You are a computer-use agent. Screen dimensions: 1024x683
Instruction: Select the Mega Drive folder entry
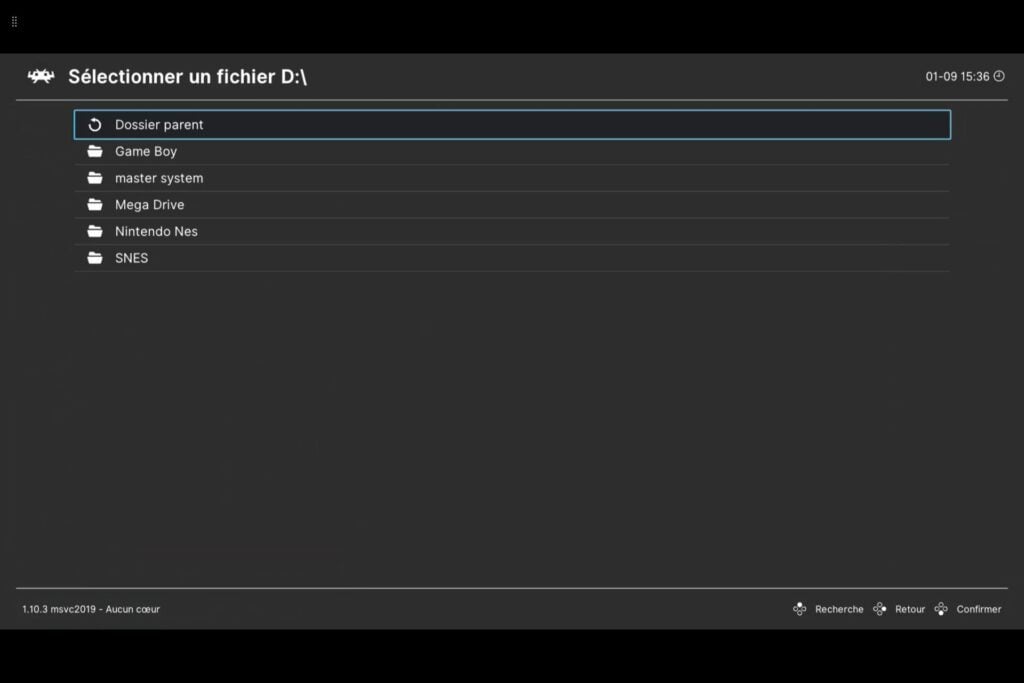point(512,205)
